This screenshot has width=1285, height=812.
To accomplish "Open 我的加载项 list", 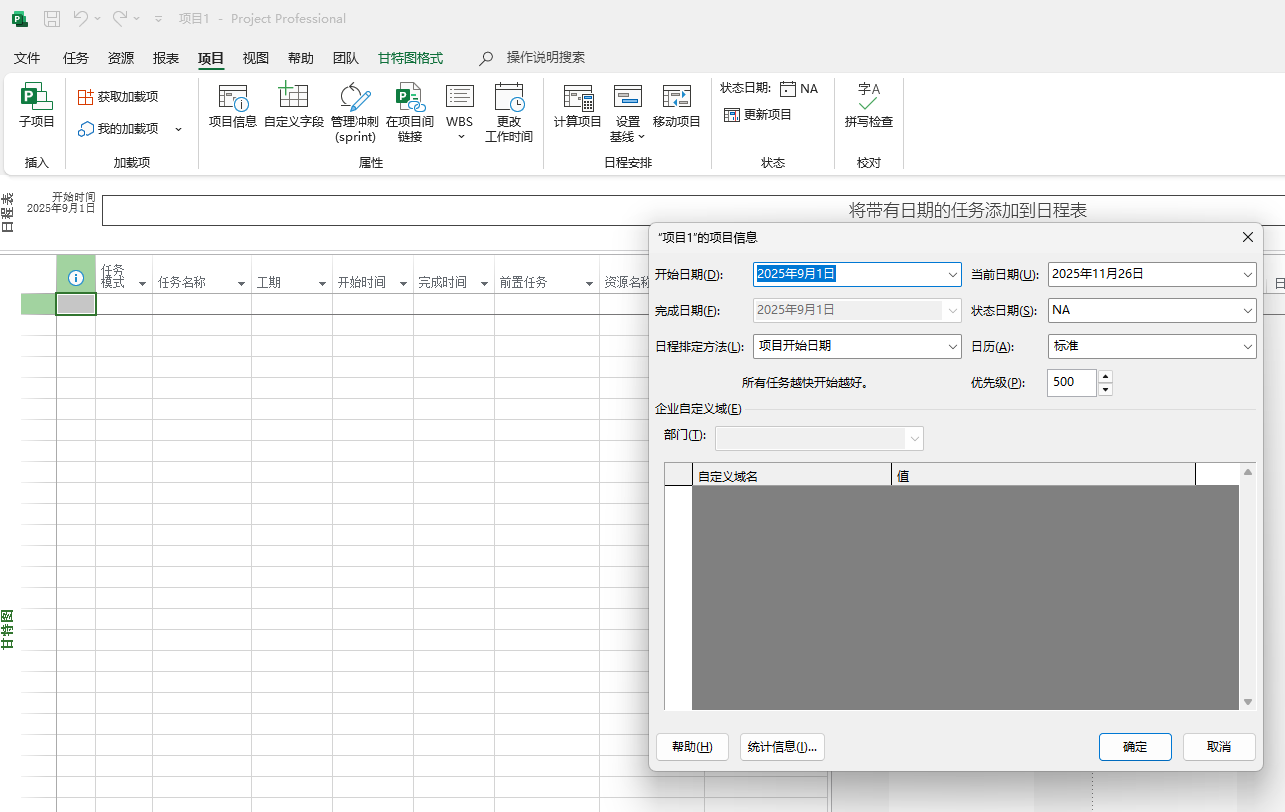I will click(130, 129).
